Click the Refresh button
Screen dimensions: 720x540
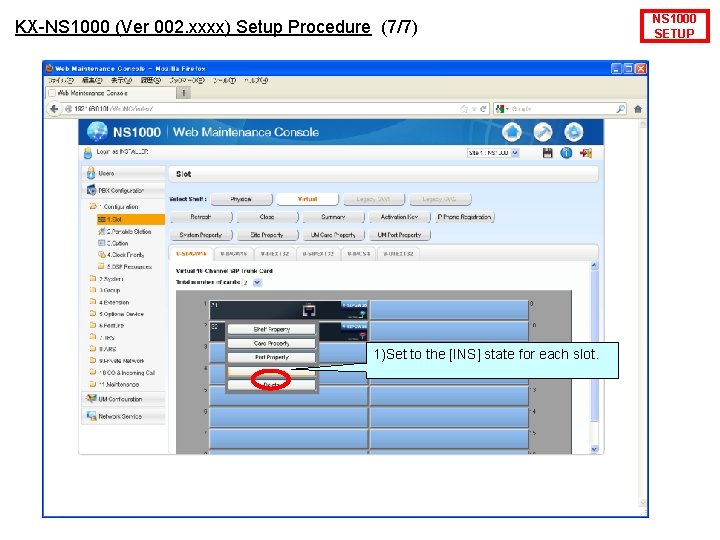point(201,217)
